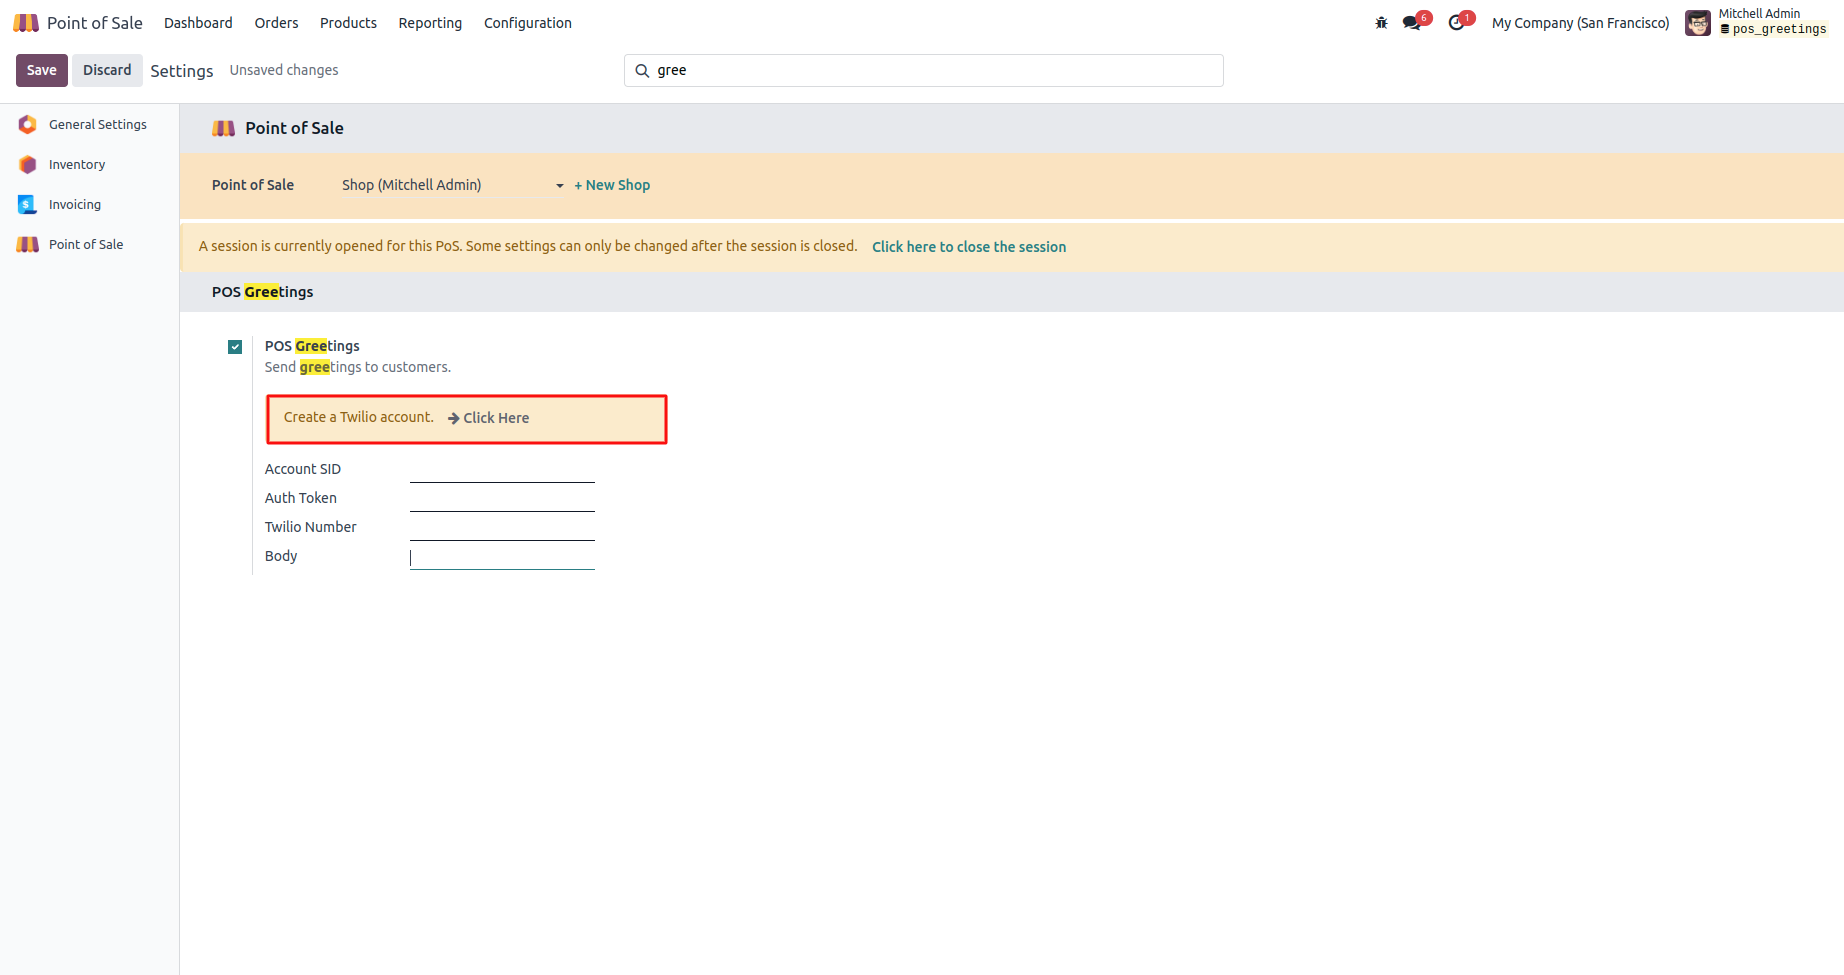Expand the Shop (Mitchell Admin) dropdown arrow
Screen dimensions: 1844x975
point(560,186)
